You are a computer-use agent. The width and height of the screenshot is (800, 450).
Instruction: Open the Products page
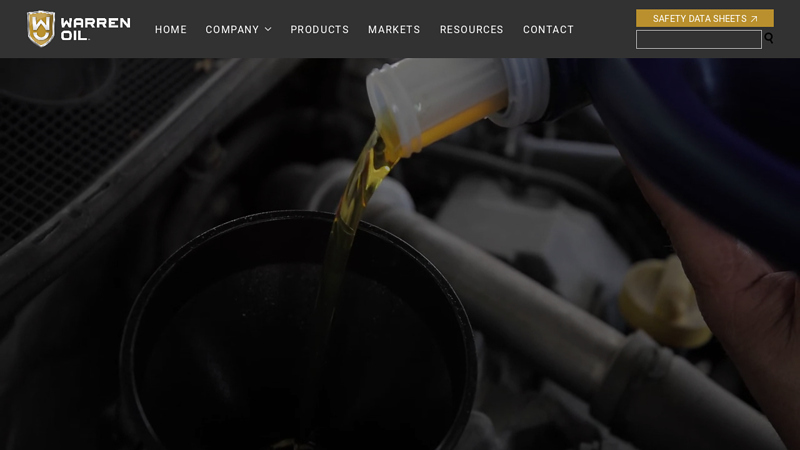pyautogui.click(x=319, y=30)
